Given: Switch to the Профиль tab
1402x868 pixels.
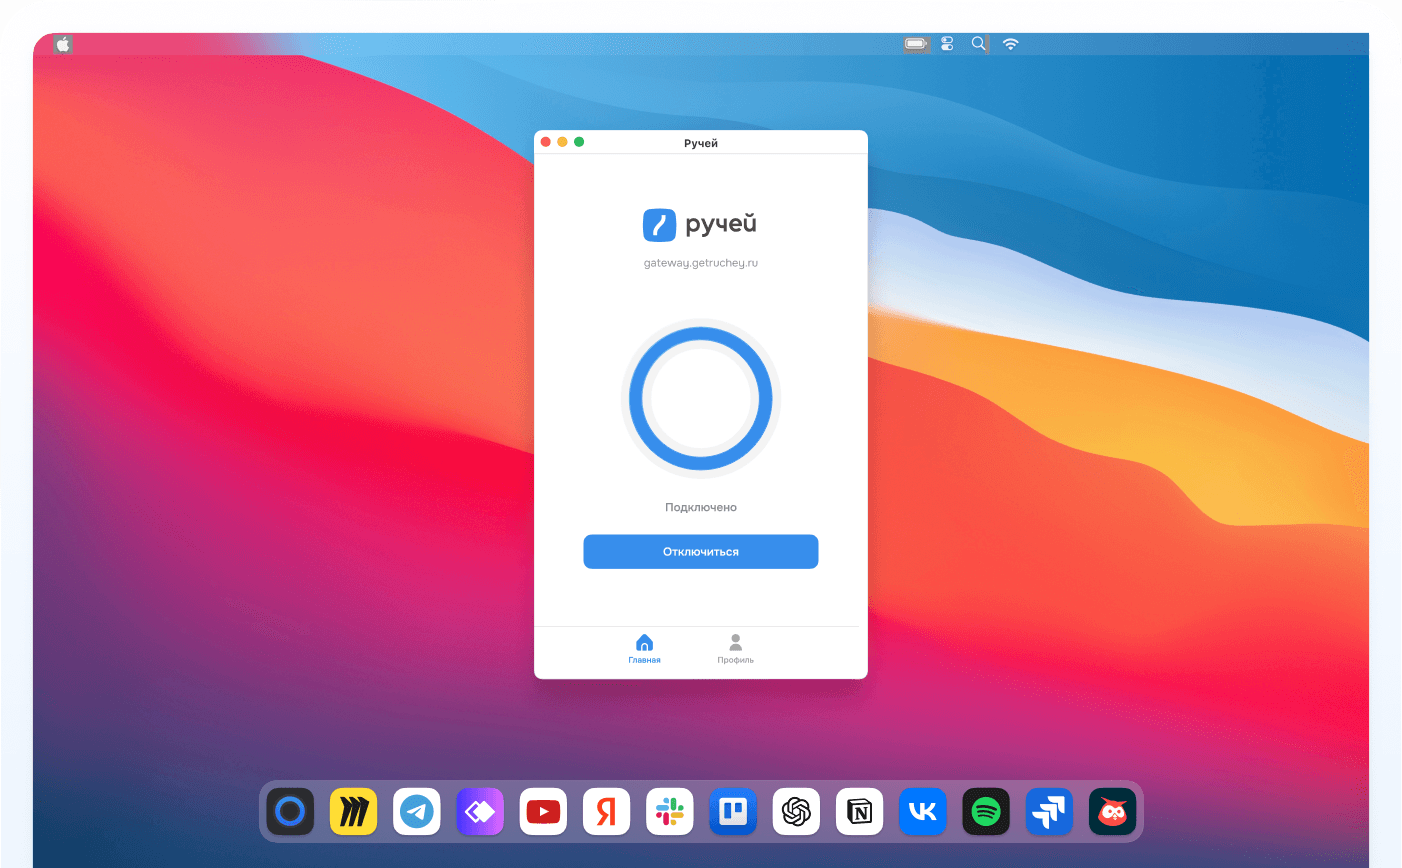Looking at the screenshot, I should 735,648.
